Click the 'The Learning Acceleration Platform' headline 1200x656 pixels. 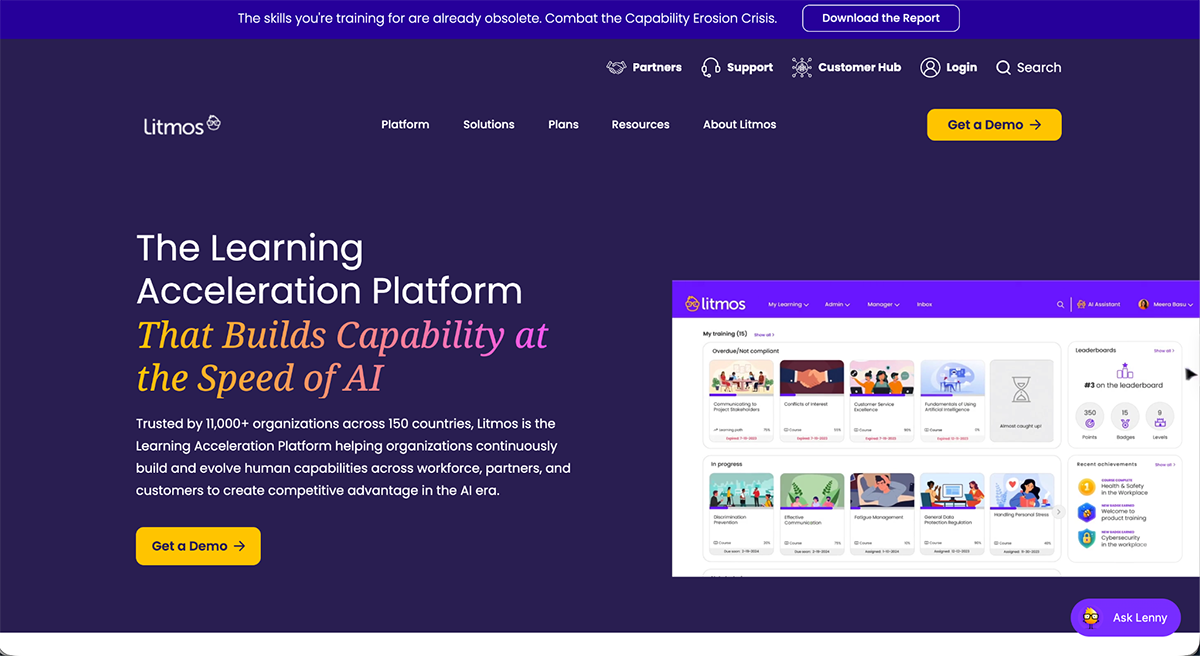coord(329,269)
